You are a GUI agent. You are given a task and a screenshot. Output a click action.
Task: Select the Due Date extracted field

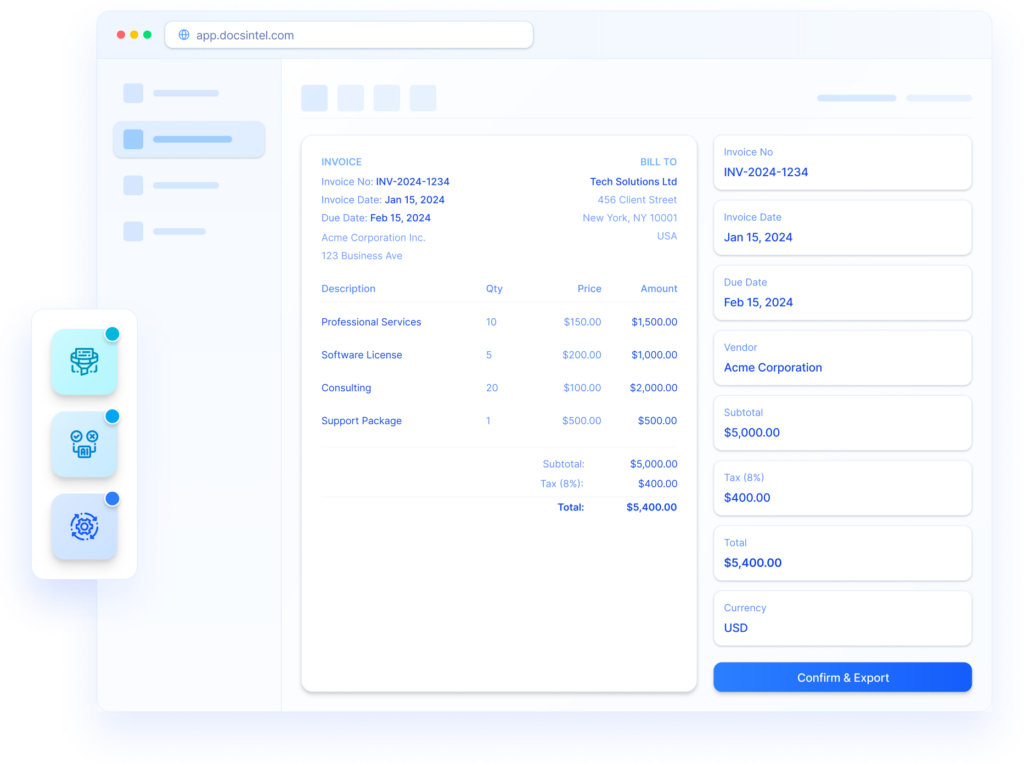pos(842,293)
